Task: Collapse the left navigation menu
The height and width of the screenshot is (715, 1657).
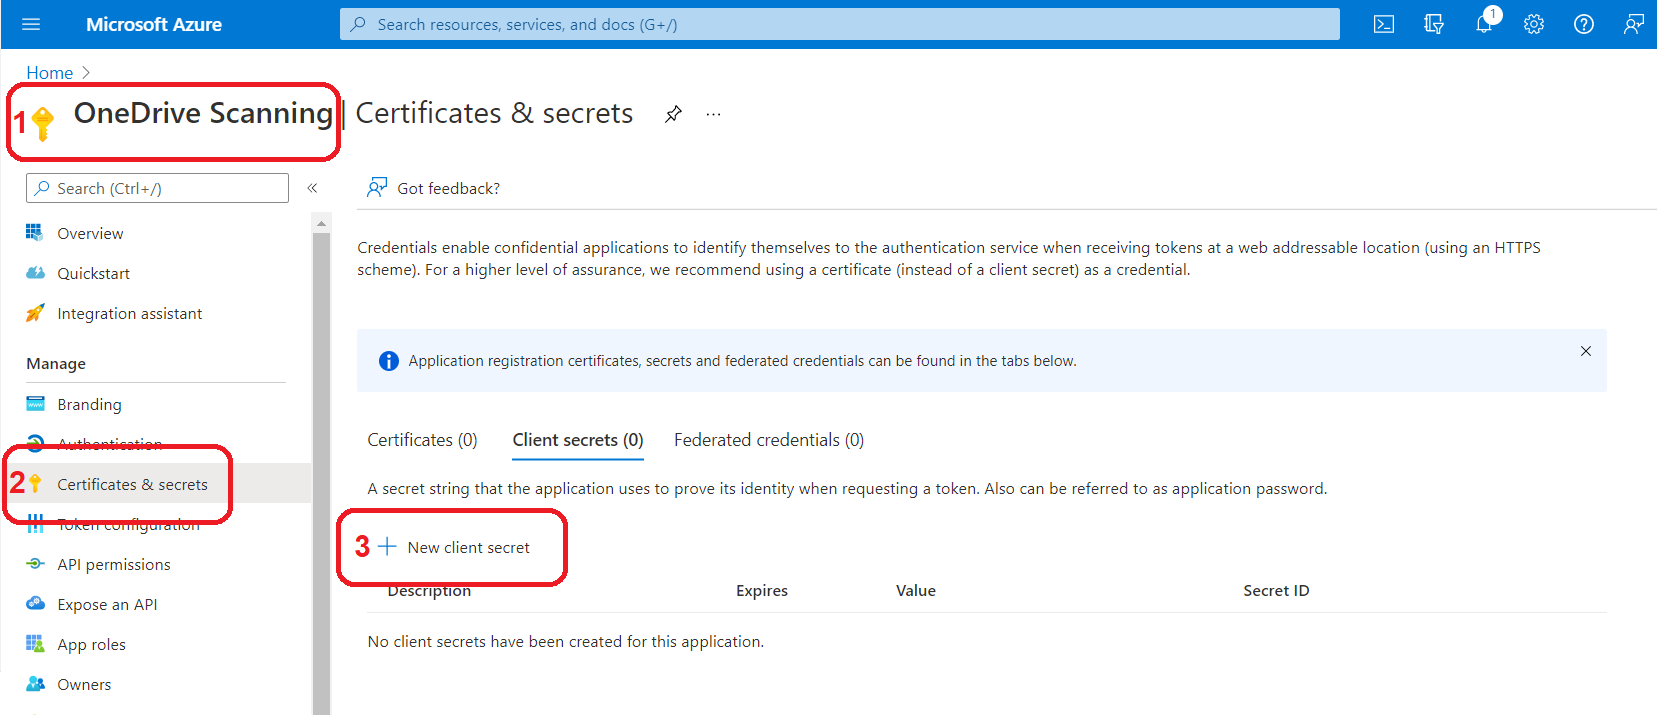Action: pos(312,188)
